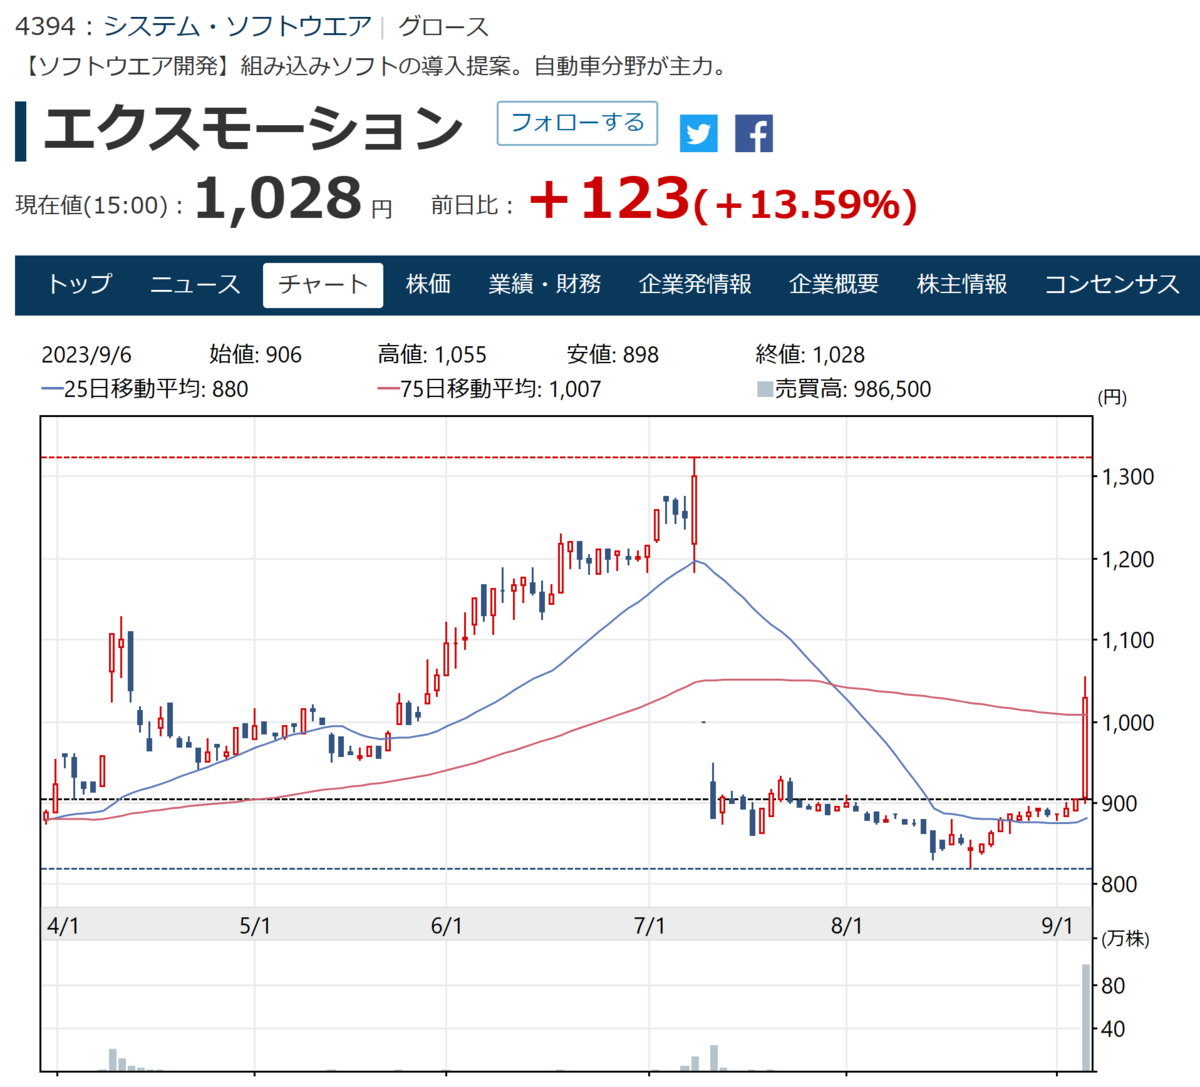This screenshot has width=1200, height=1087.
Task: Click the 4/1 date axis label
Action: (63, 926)
